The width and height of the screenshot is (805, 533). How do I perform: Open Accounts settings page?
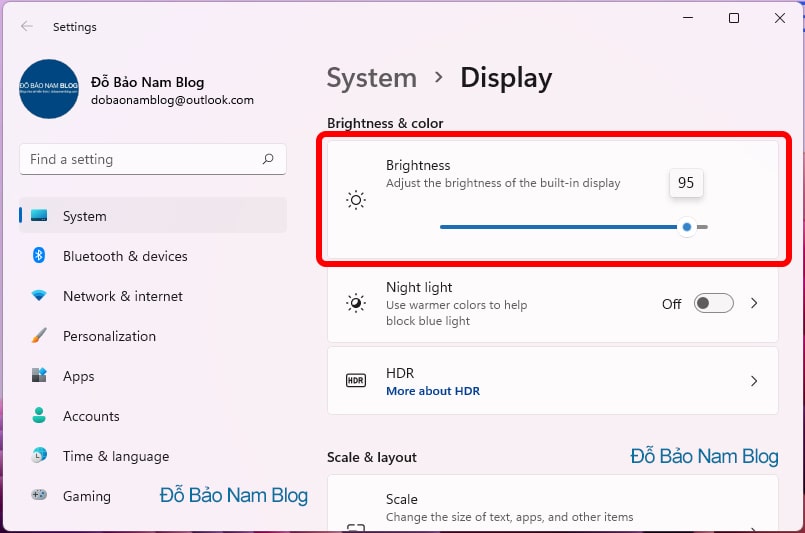click(x=152, y=416)
